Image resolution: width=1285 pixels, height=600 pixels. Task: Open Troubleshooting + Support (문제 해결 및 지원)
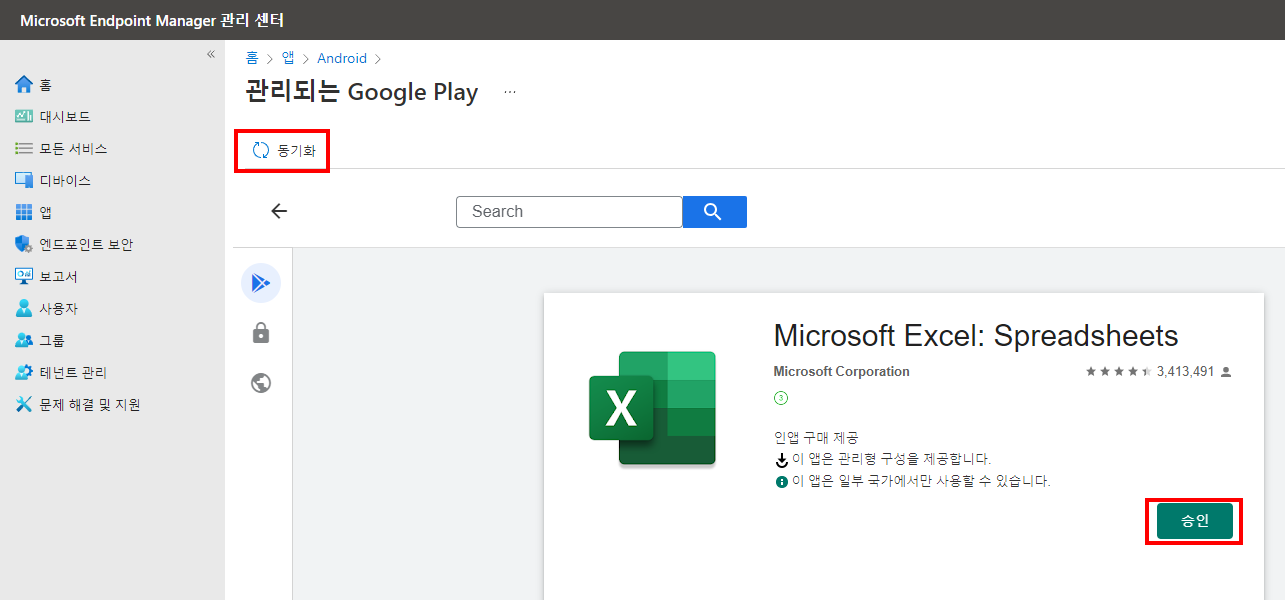78,405
